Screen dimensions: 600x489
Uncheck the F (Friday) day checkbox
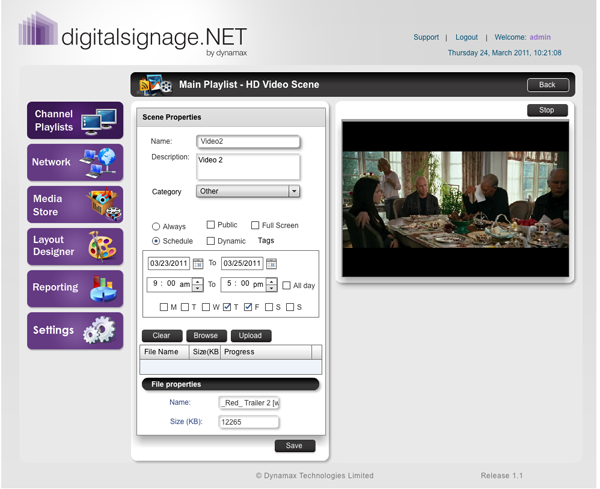coord(248,307)
